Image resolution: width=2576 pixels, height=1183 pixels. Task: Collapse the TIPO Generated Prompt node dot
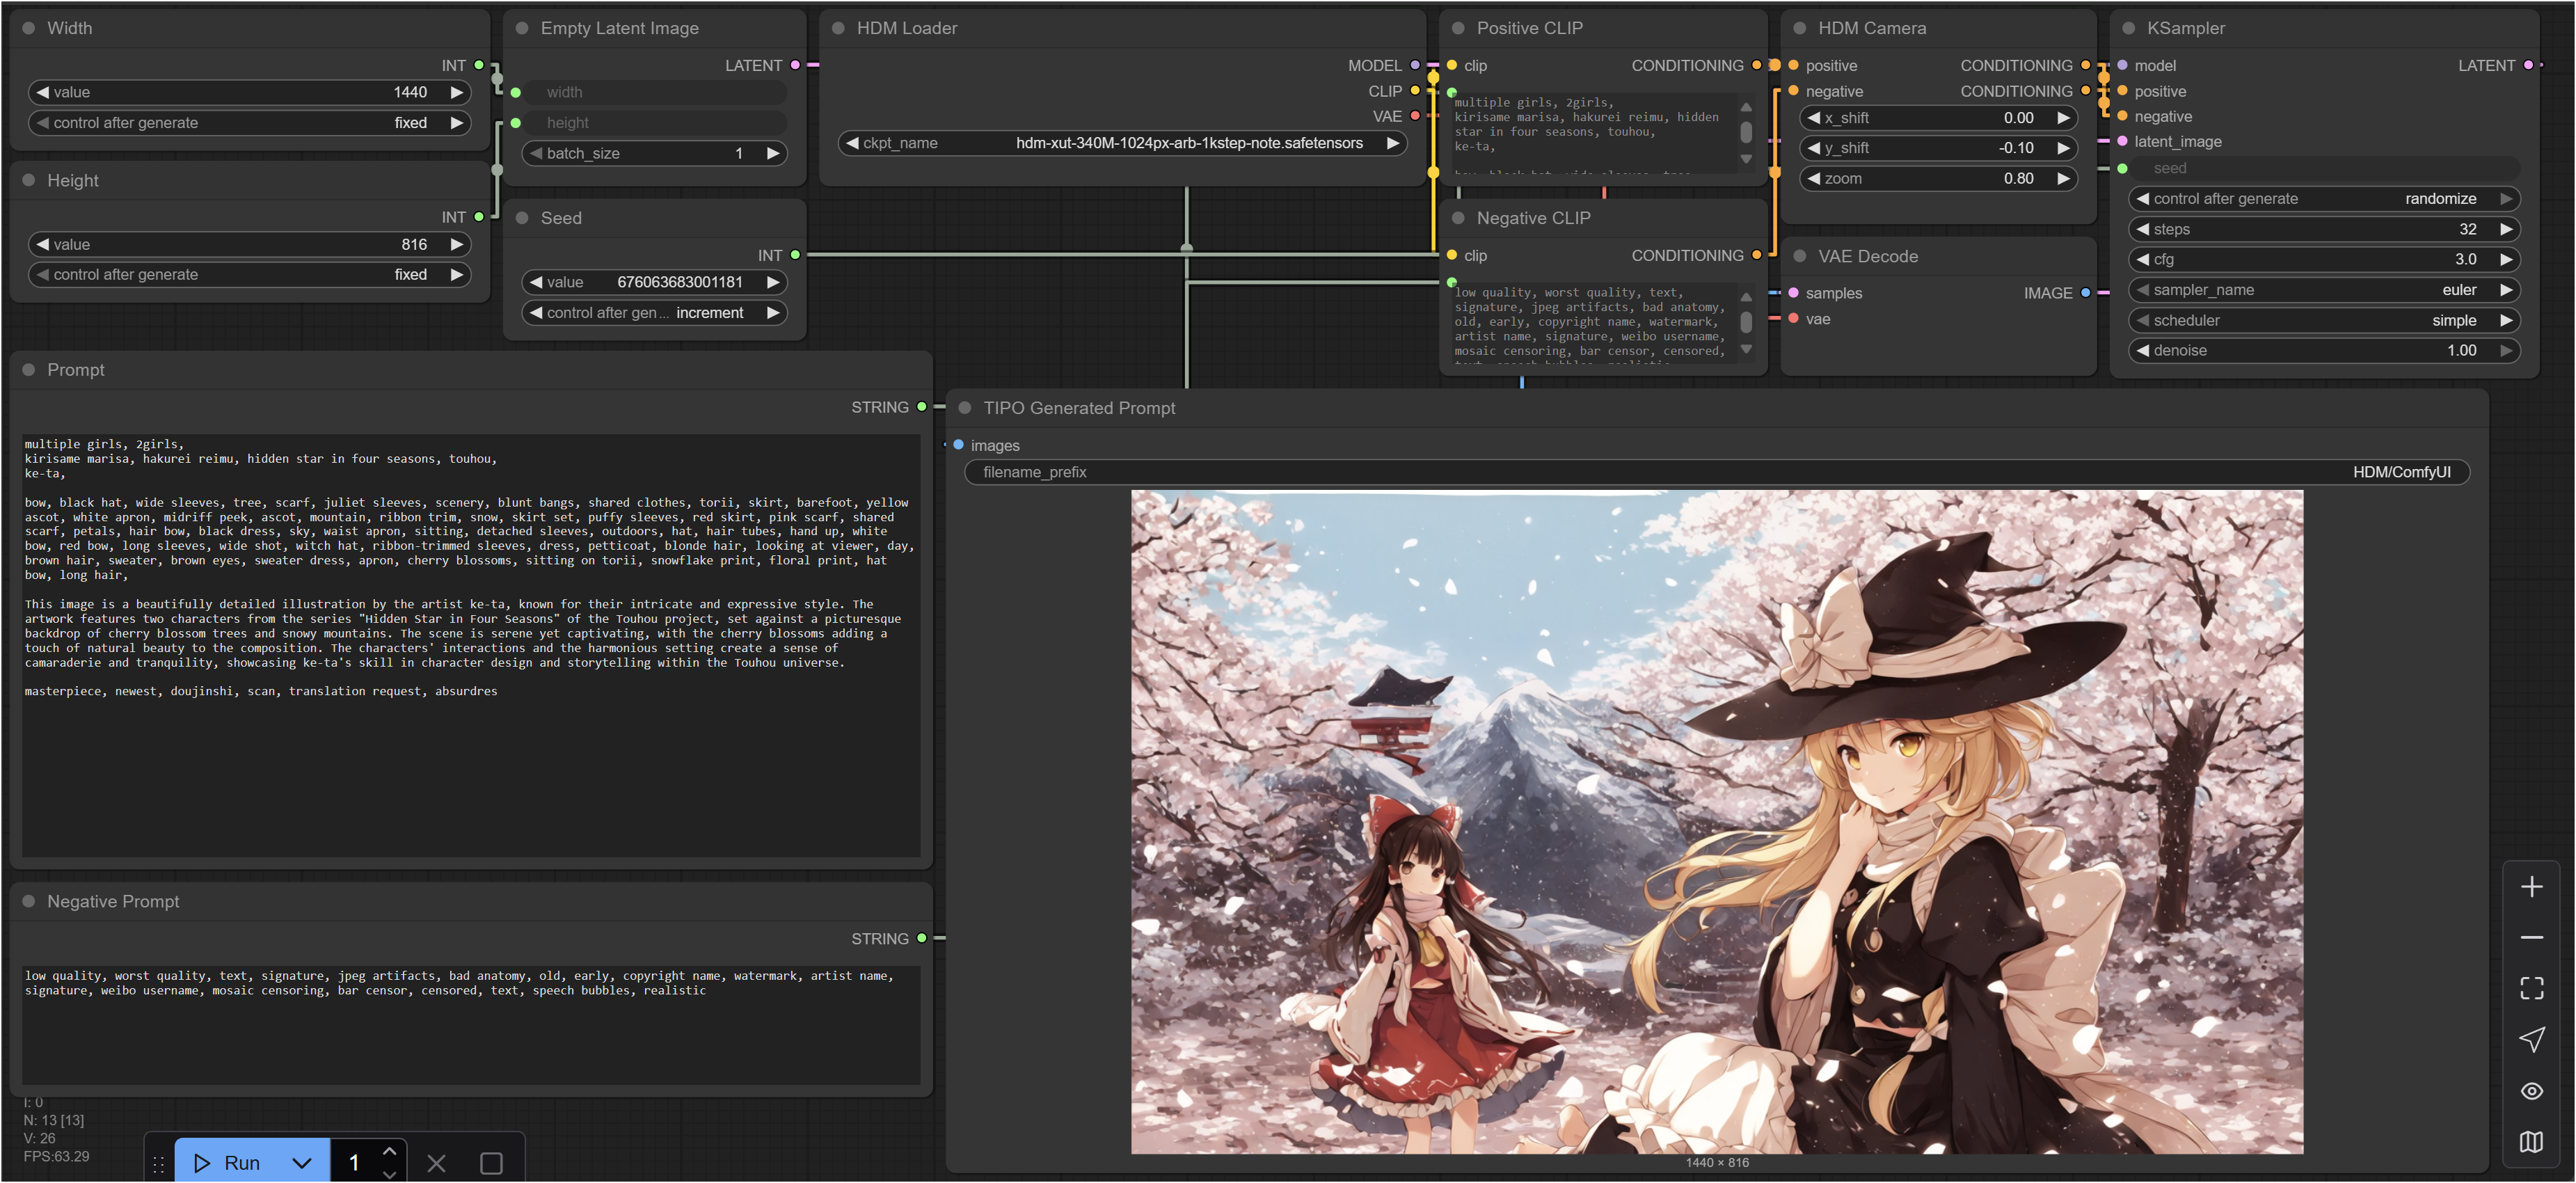[x=965, y=408]
